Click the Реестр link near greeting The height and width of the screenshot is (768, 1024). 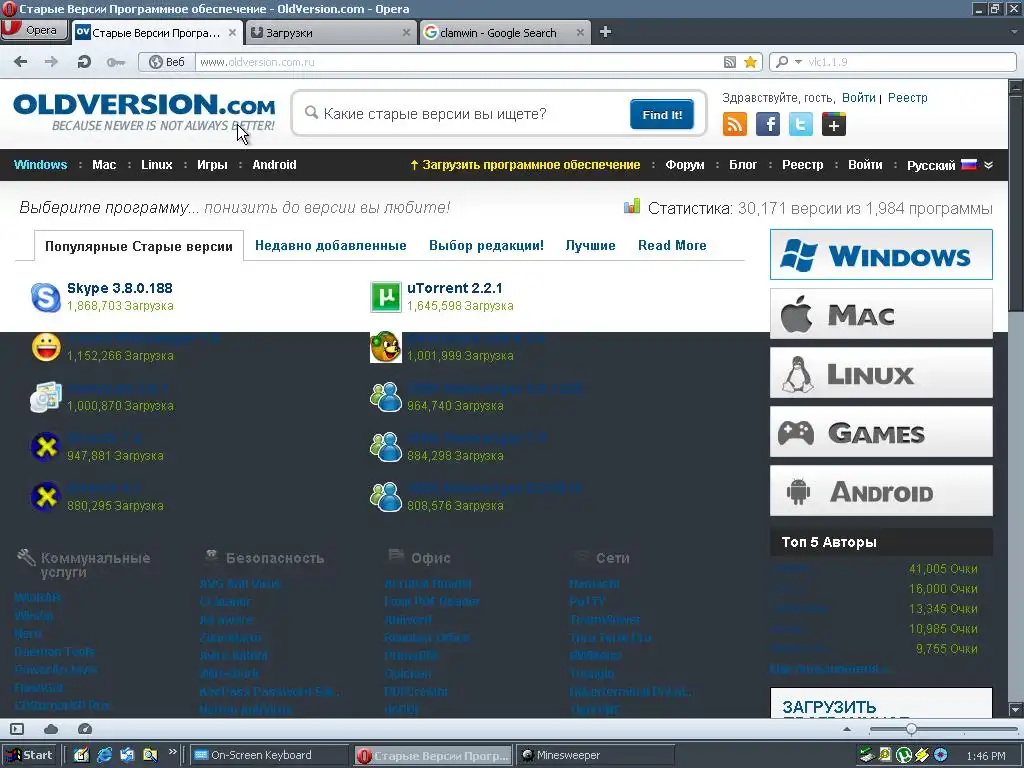[x=907, y=98]
